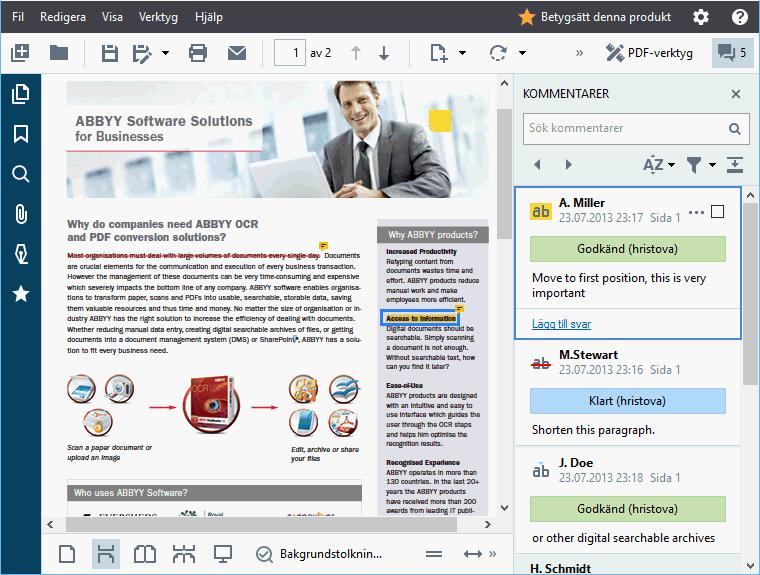Tick the A. Miller comment checkbox
The height and width of the screenshot is (575, 760).
point(717,212)
